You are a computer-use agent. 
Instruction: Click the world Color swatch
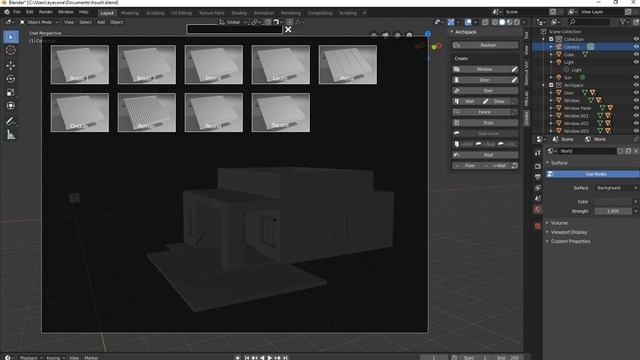pos(613,202)
